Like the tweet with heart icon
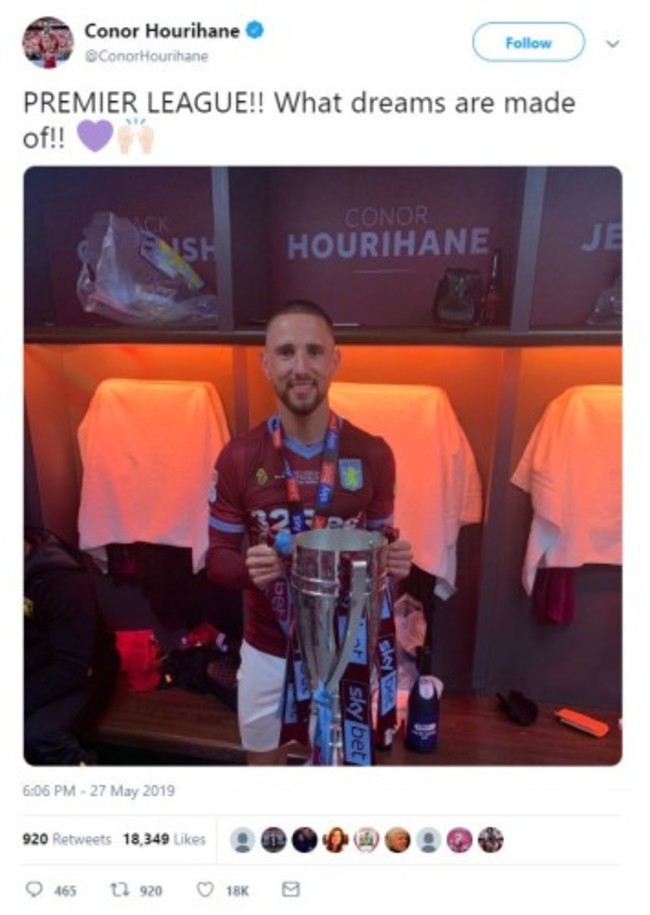This screenshot has height=915, width=650. coord(204,889)
